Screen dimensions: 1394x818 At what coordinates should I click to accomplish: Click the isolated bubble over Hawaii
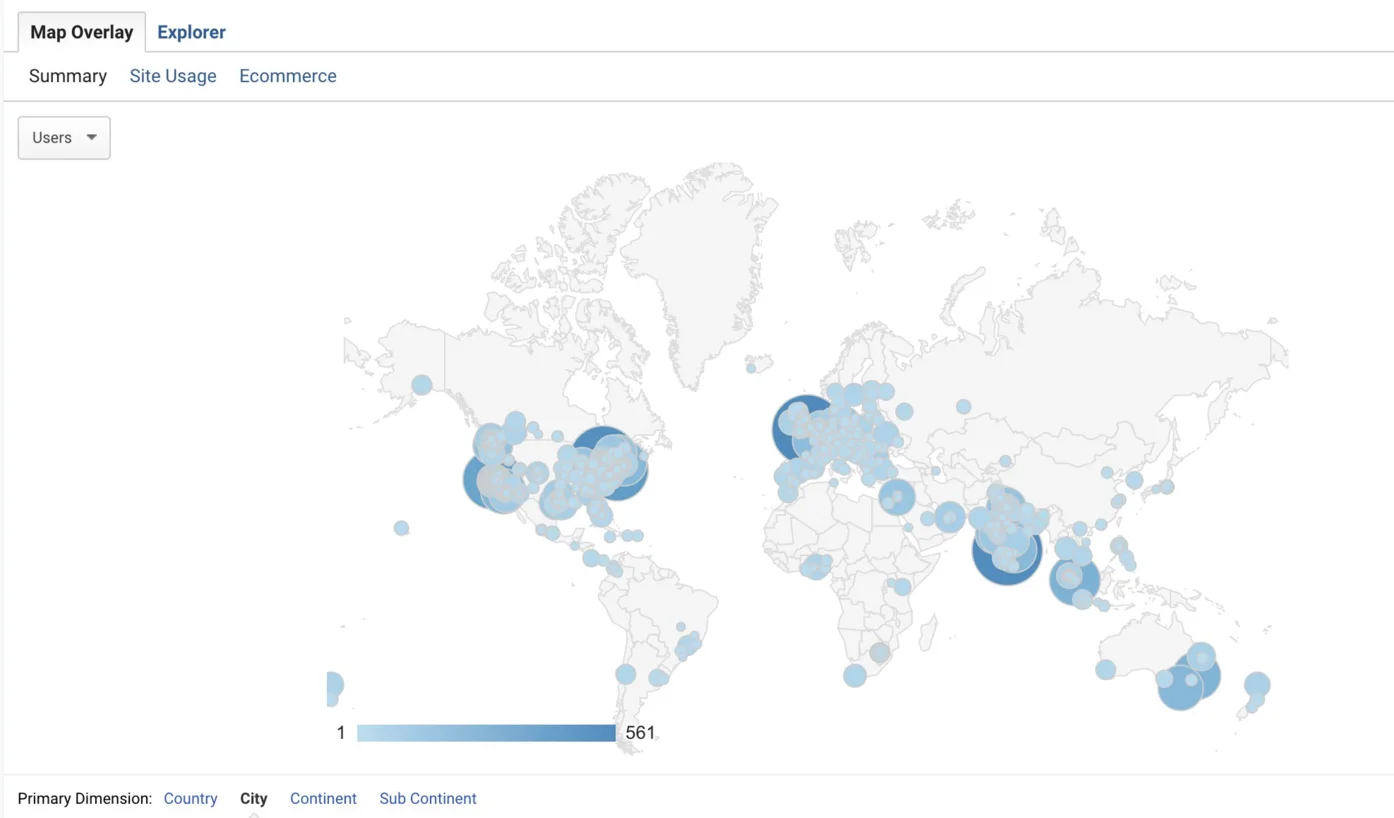401,528
